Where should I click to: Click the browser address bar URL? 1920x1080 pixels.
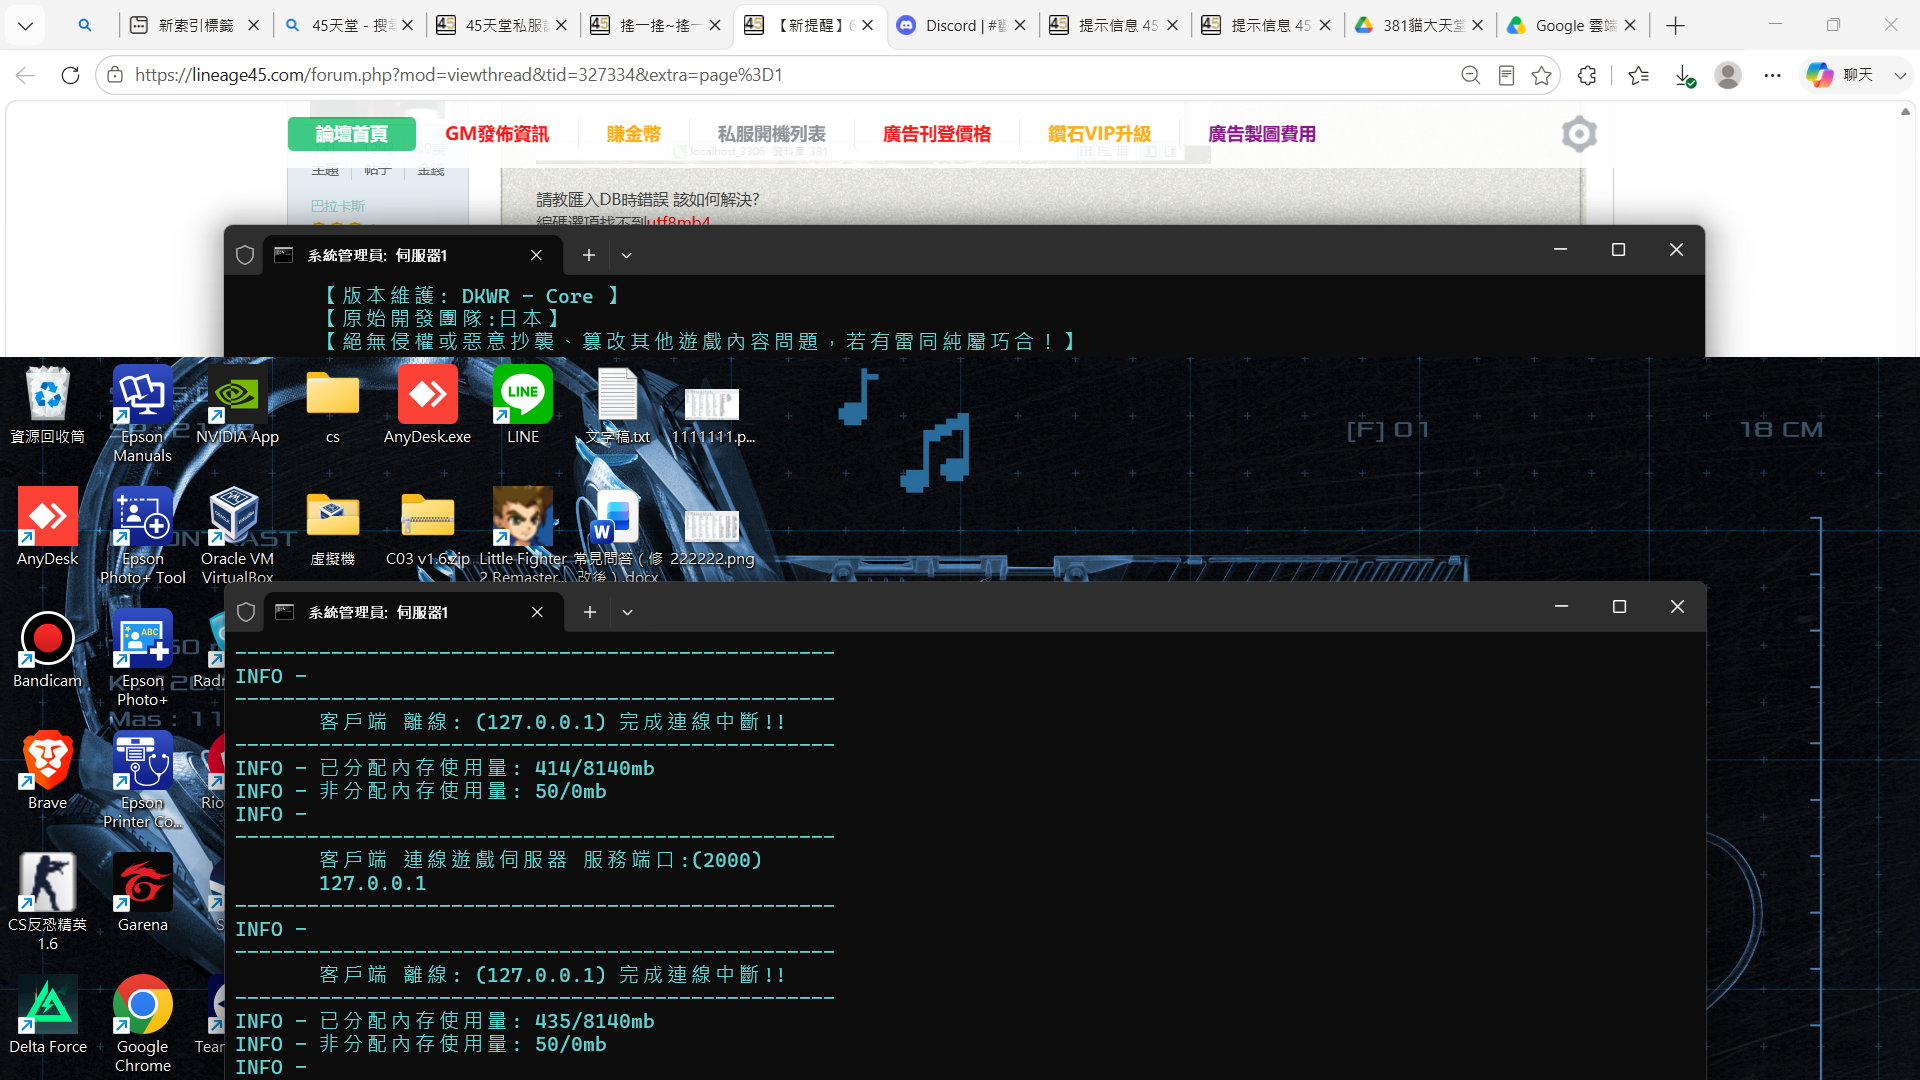(x=459, y=75)
